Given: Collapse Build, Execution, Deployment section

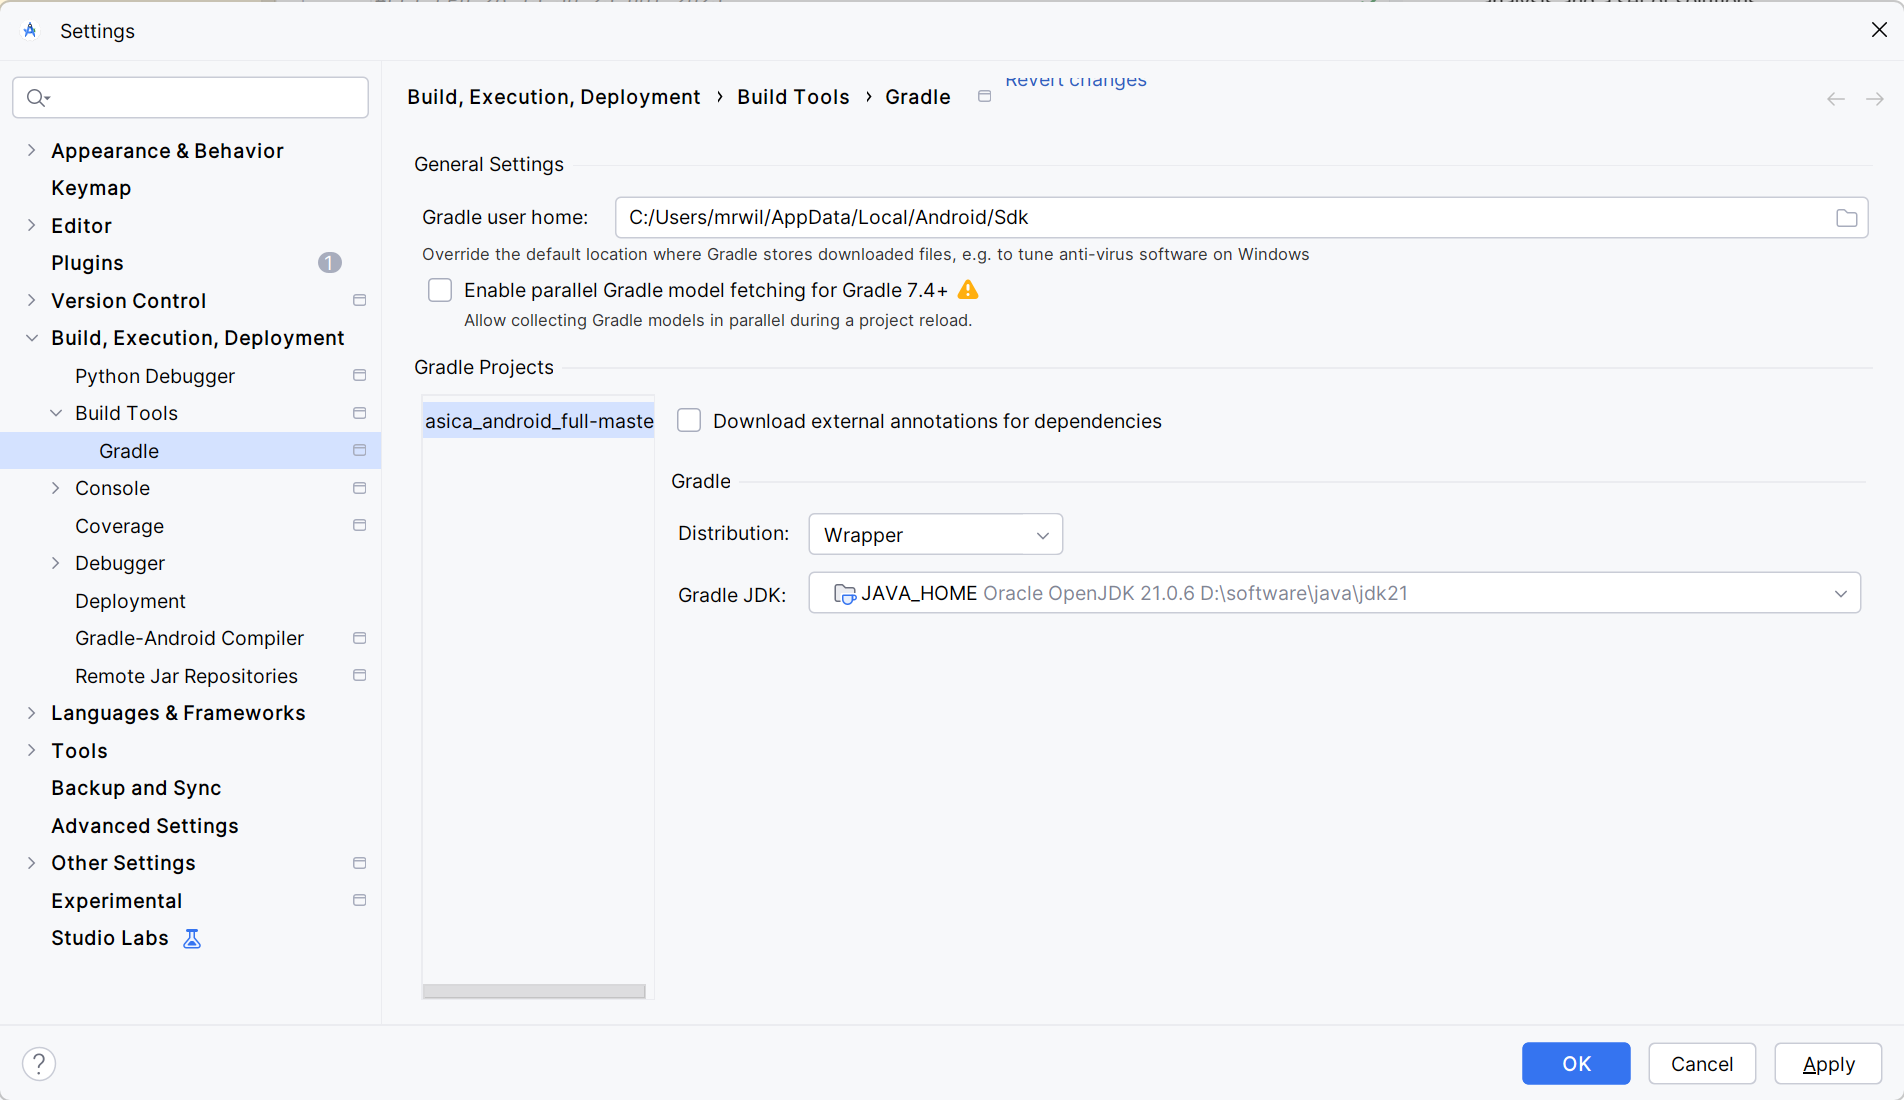Looking at the screenshot, I should pos(31,338).
